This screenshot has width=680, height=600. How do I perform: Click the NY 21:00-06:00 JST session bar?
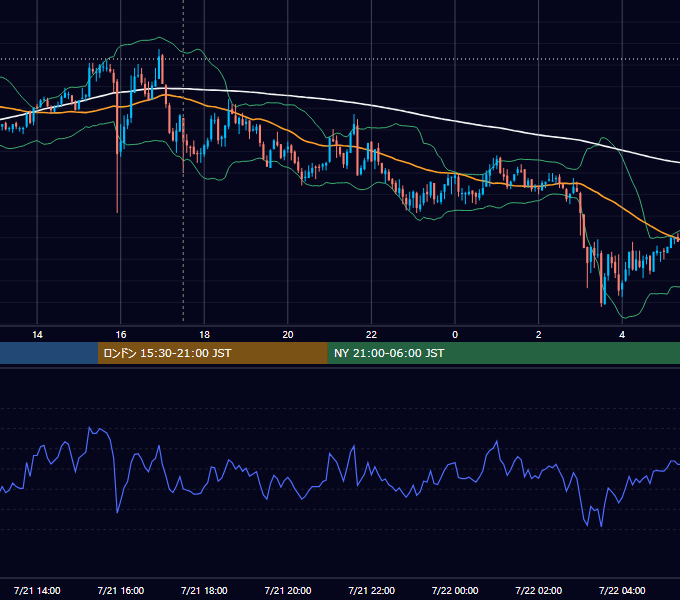(x=503, y=353)
